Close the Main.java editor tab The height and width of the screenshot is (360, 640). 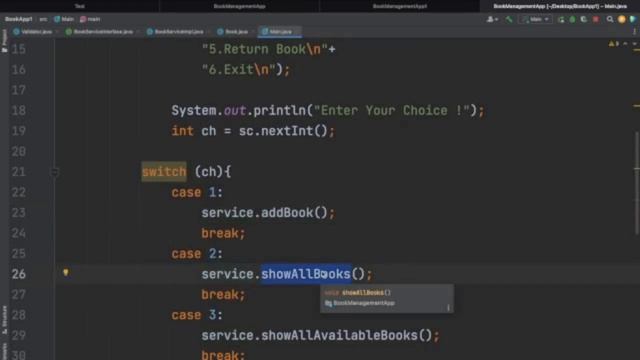tap(297, 31)
